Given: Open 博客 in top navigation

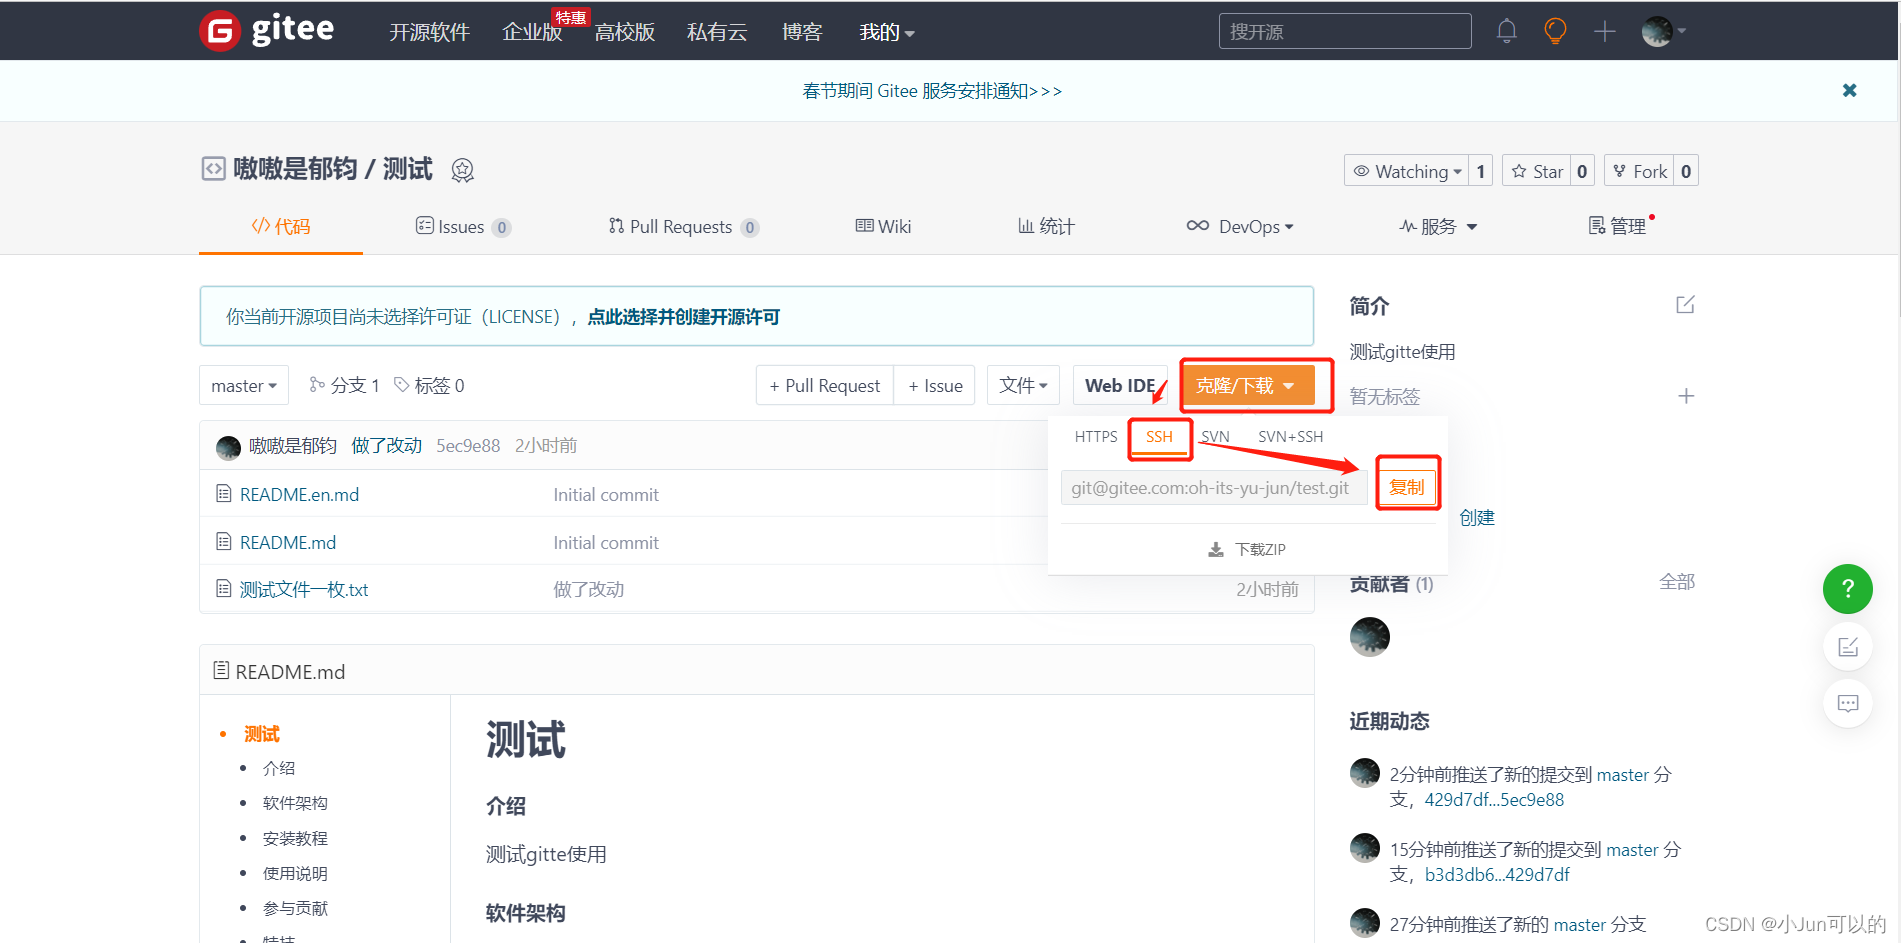Looking at the screenshot, I should tap(802, 32).
